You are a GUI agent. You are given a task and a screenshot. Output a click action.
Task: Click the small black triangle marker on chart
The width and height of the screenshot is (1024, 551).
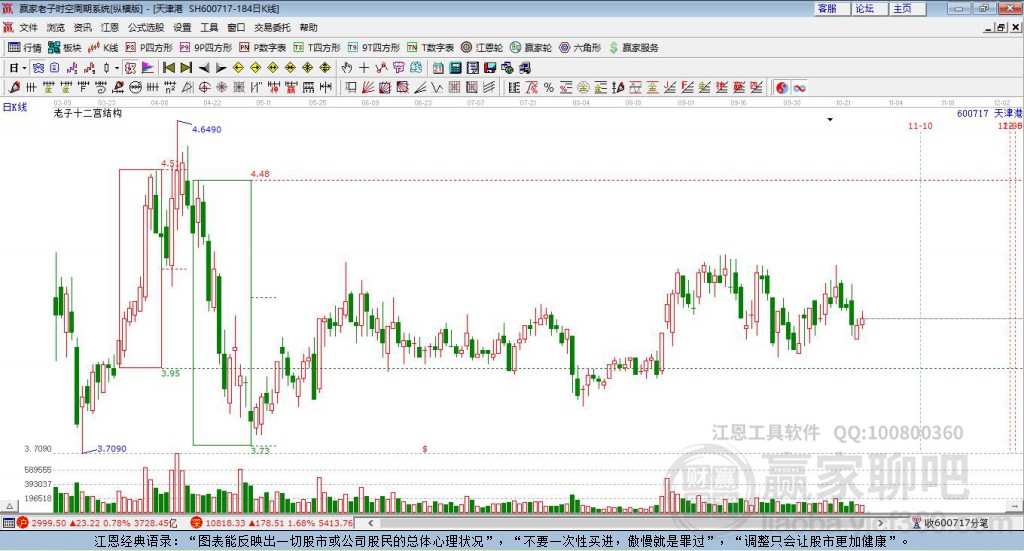click(x=830, y=119)
